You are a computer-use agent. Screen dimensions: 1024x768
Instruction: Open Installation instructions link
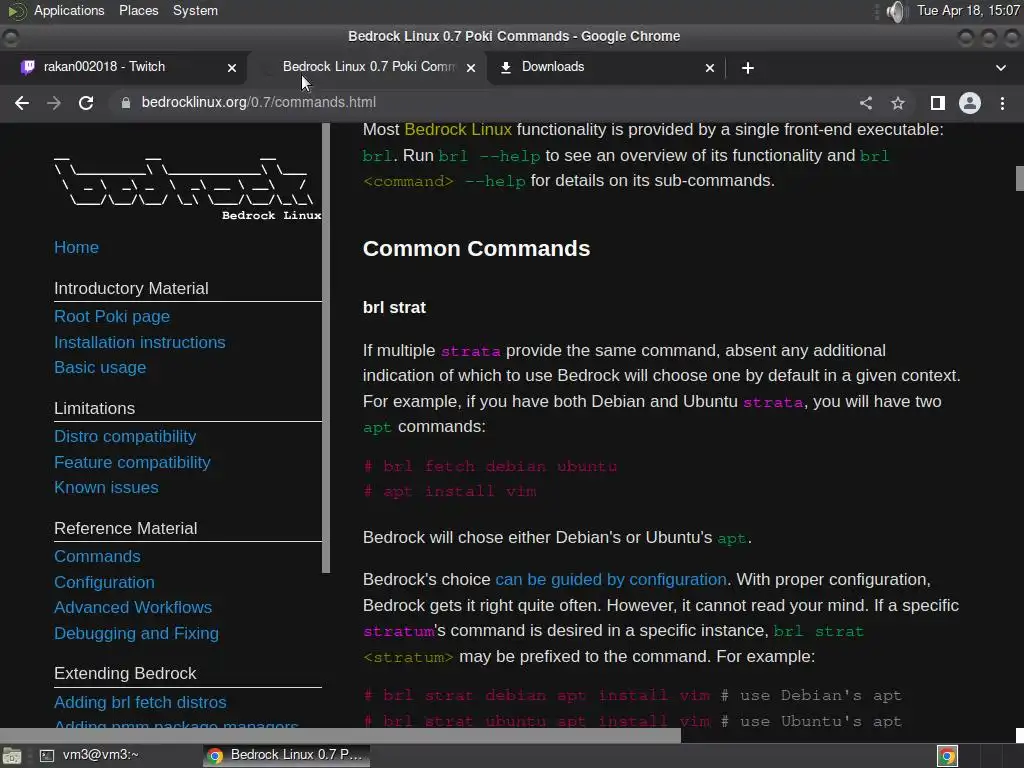(x=140, y=342)
